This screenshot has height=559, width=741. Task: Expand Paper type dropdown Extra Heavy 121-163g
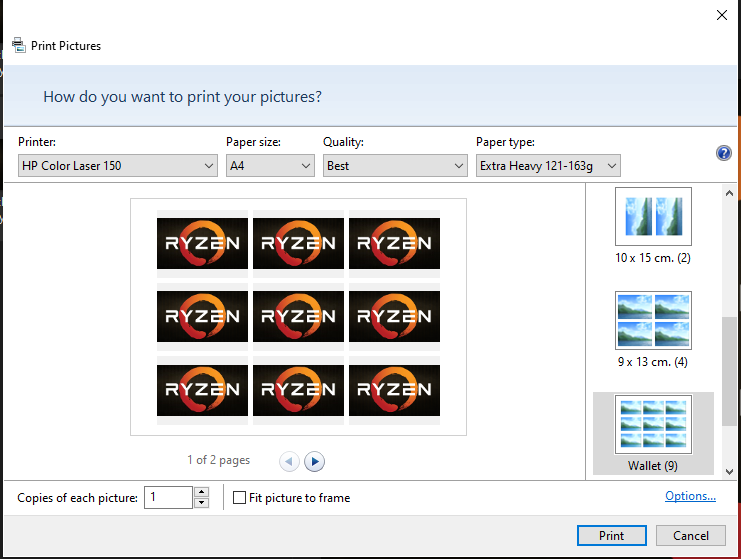click(x=548, y=166)
